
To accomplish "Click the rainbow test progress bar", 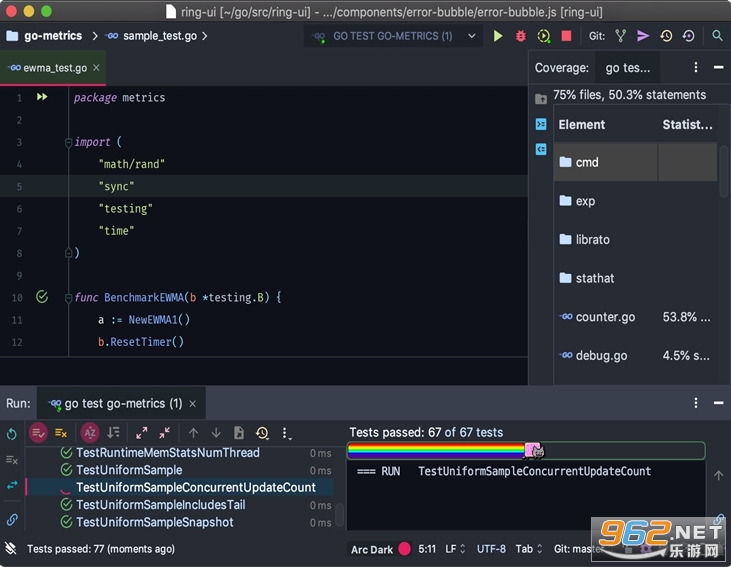I will tap(526, 450).
